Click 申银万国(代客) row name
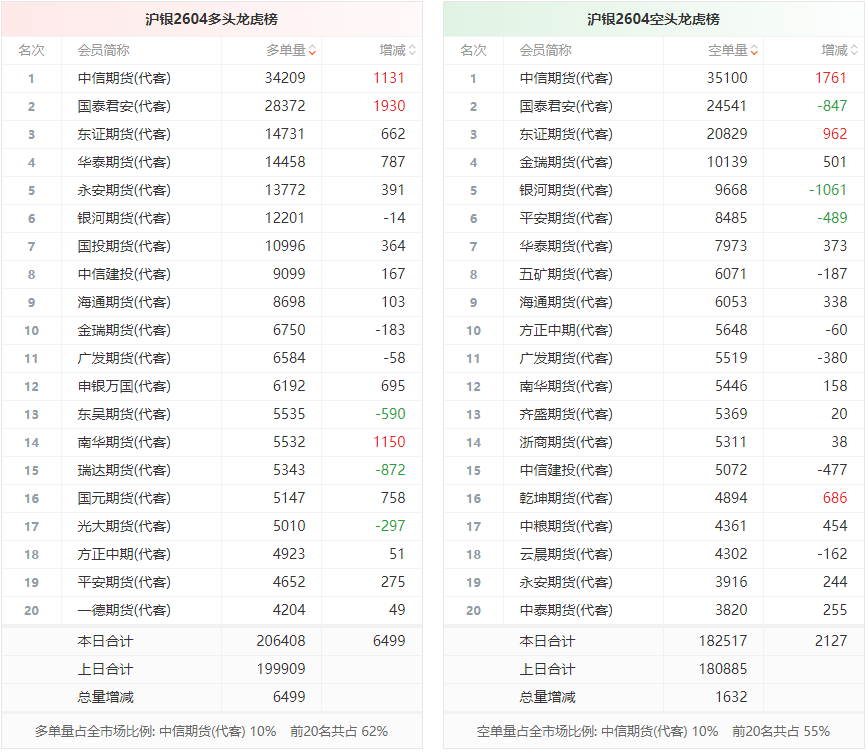868x753 pixels. pyautogui.click(x=124, y=386)
